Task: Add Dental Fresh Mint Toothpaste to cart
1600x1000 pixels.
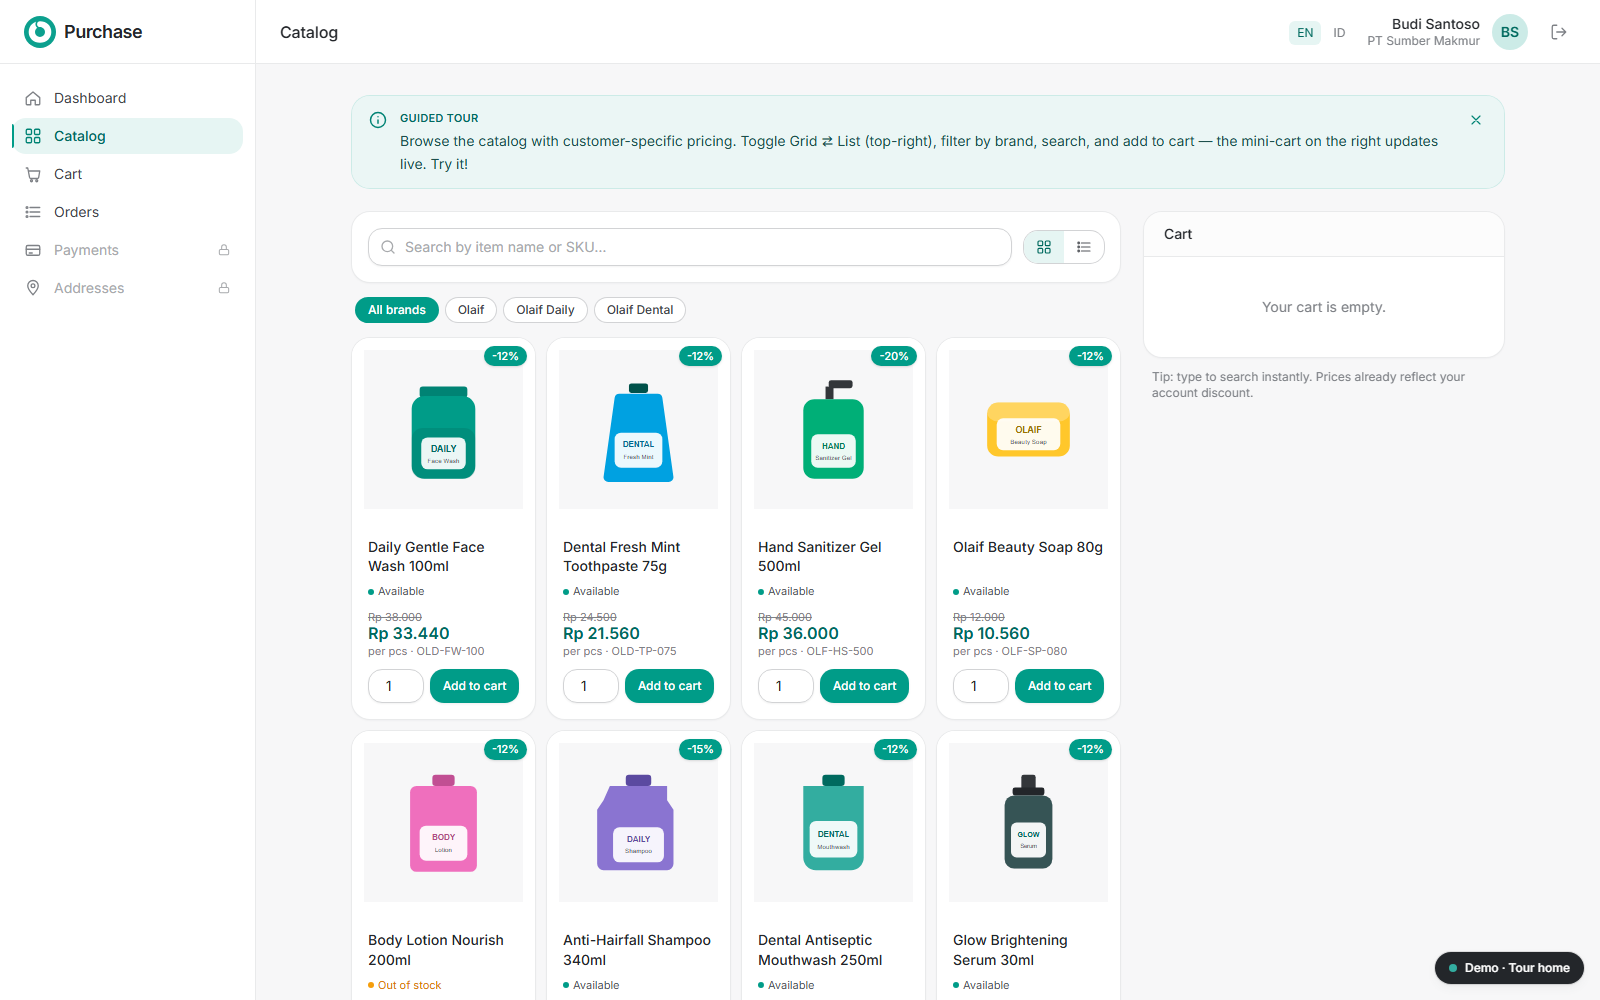Action: coord(669,686)
